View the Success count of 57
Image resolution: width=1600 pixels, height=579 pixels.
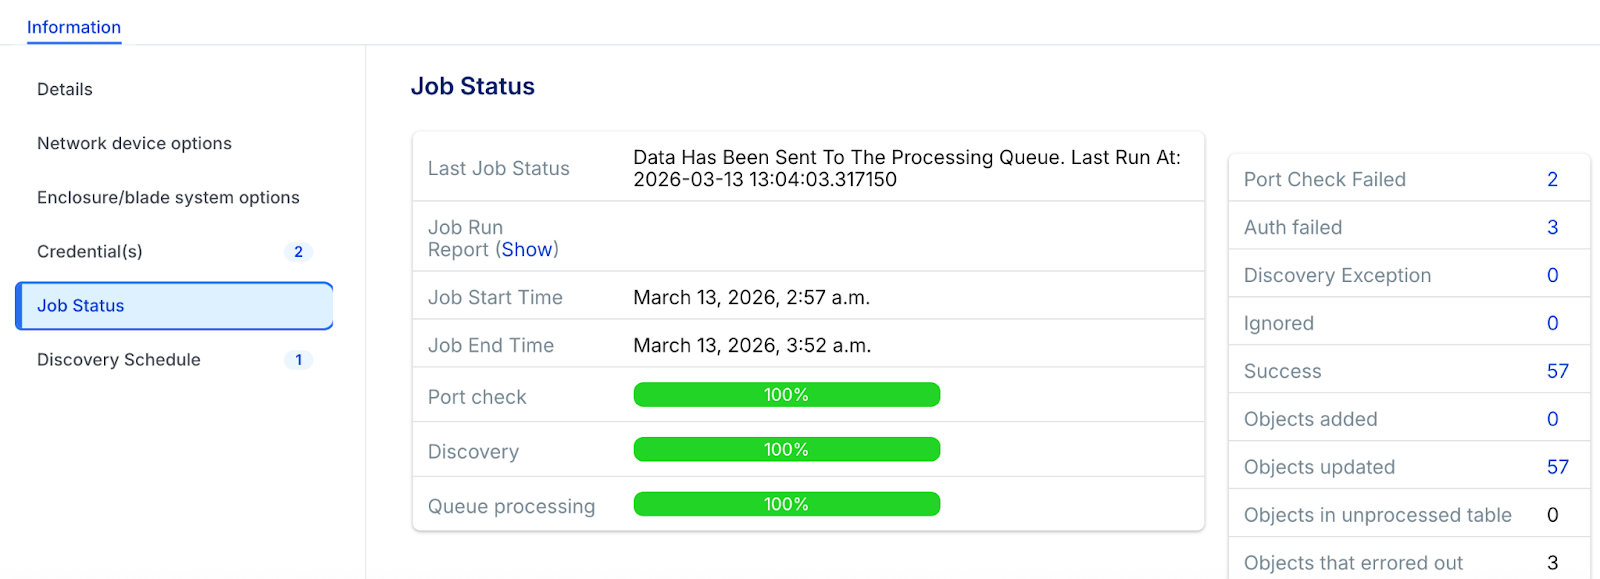coord(1557,371)
